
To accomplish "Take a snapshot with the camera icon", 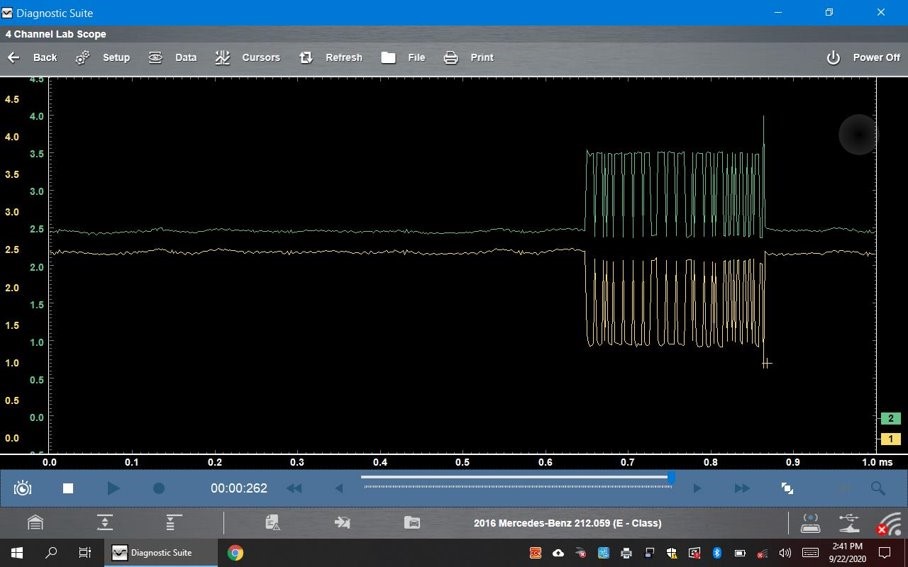I will click(x=23, y=488).
